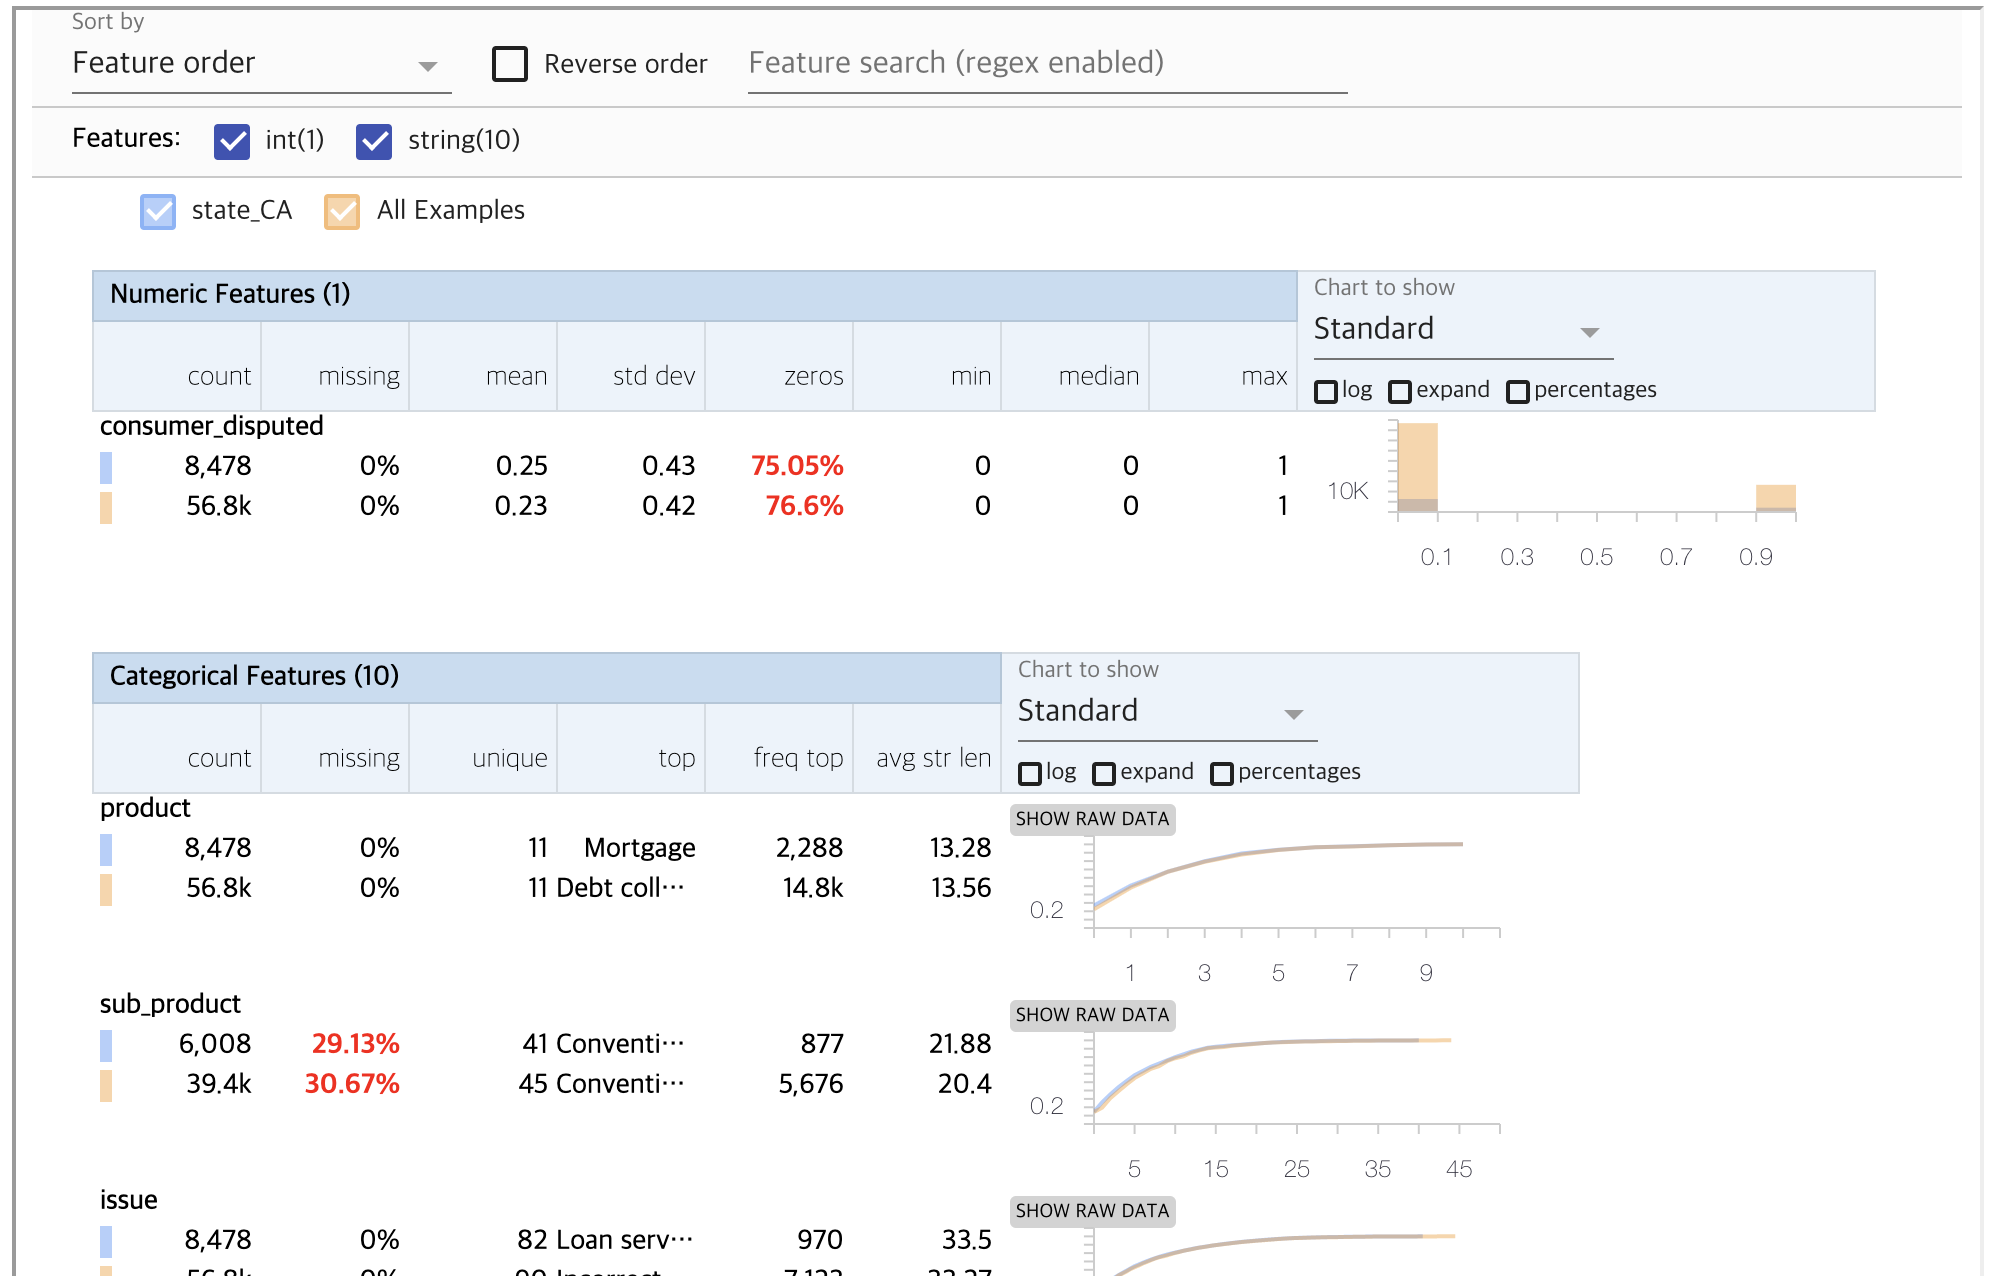The height and width of the screenshot is (1276, 1996).
Task: Uncheck the int(1) features checkbox
Action: coord(232,141)
